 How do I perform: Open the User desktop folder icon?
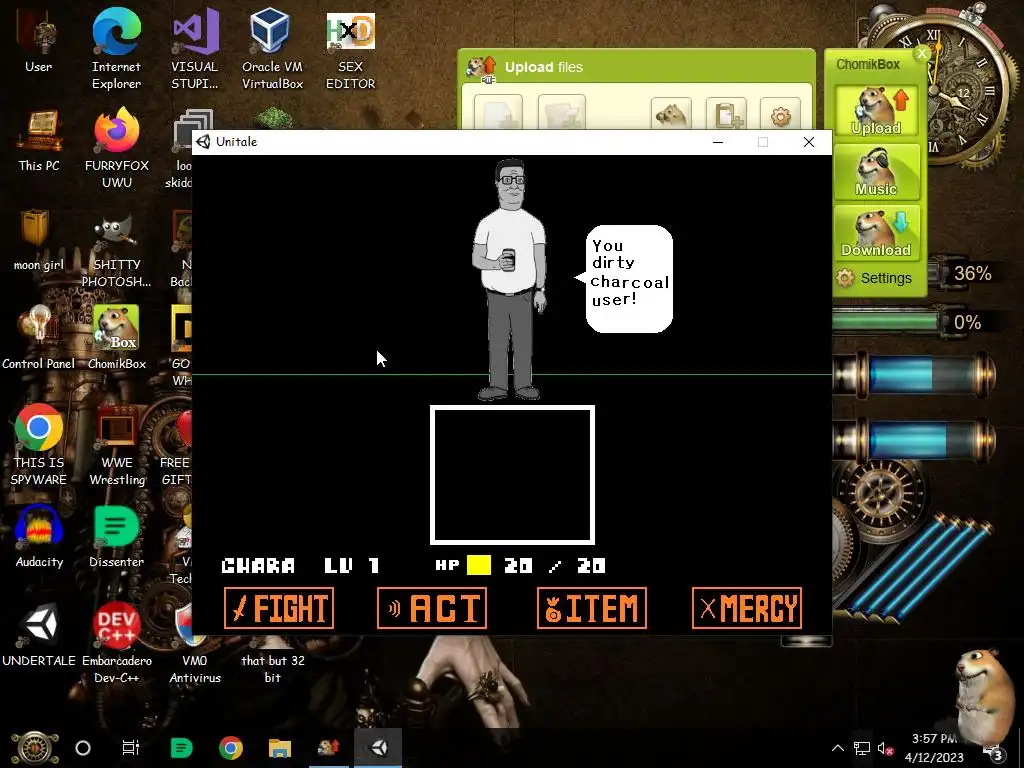coord(39,42)
